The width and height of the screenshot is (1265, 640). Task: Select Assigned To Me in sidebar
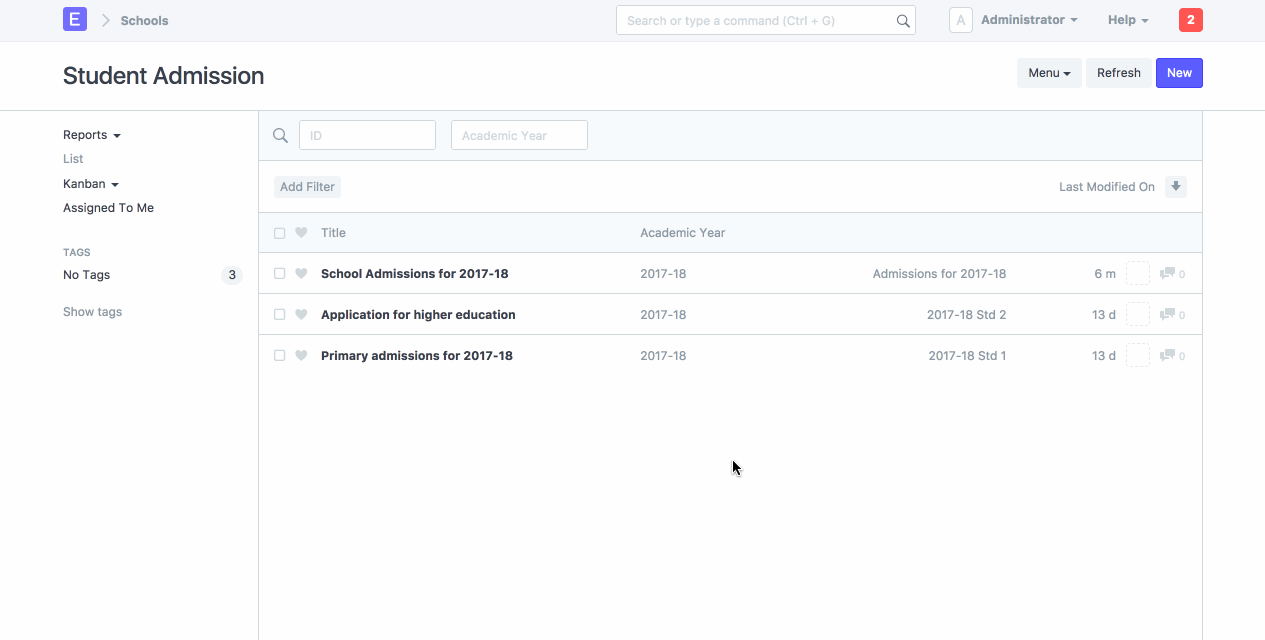pos(108,208)
